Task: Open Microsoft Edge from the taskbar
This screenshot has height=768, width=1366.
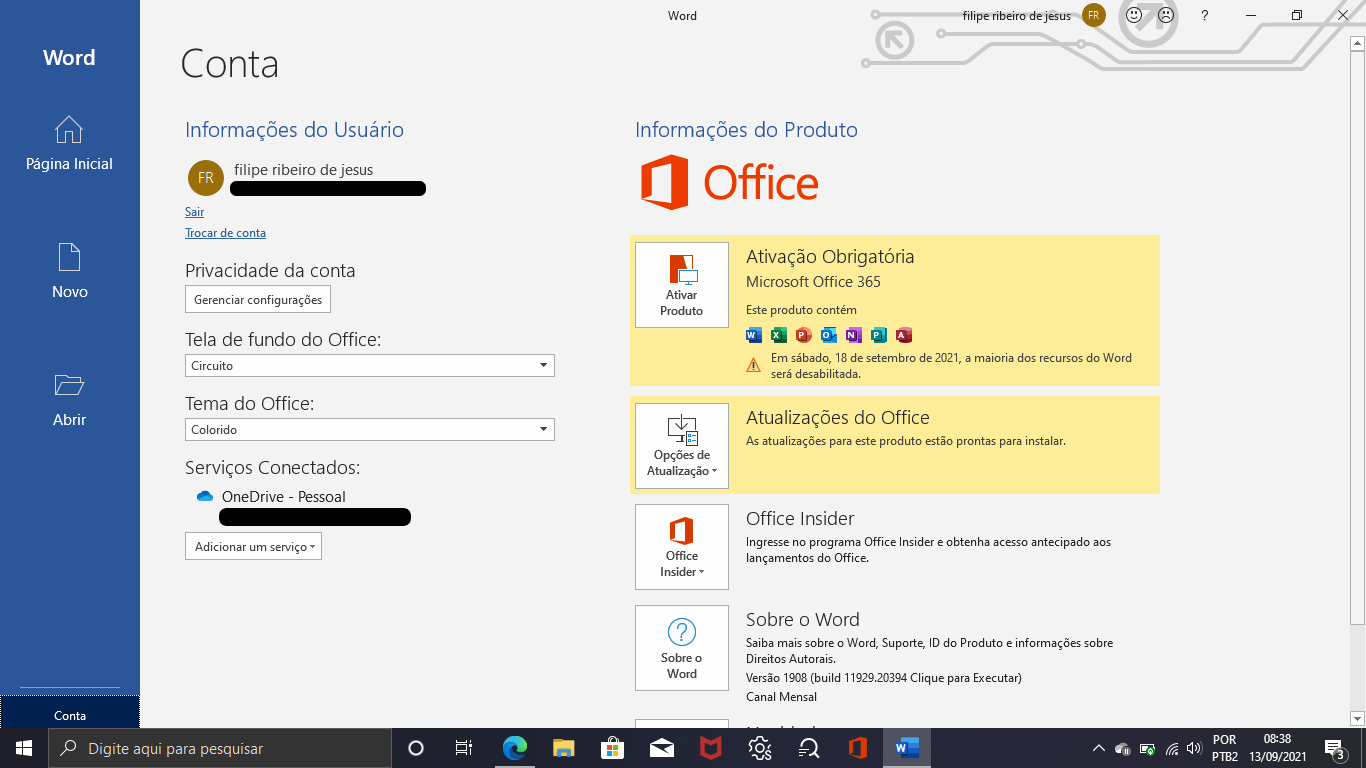Action: (515, 748)
